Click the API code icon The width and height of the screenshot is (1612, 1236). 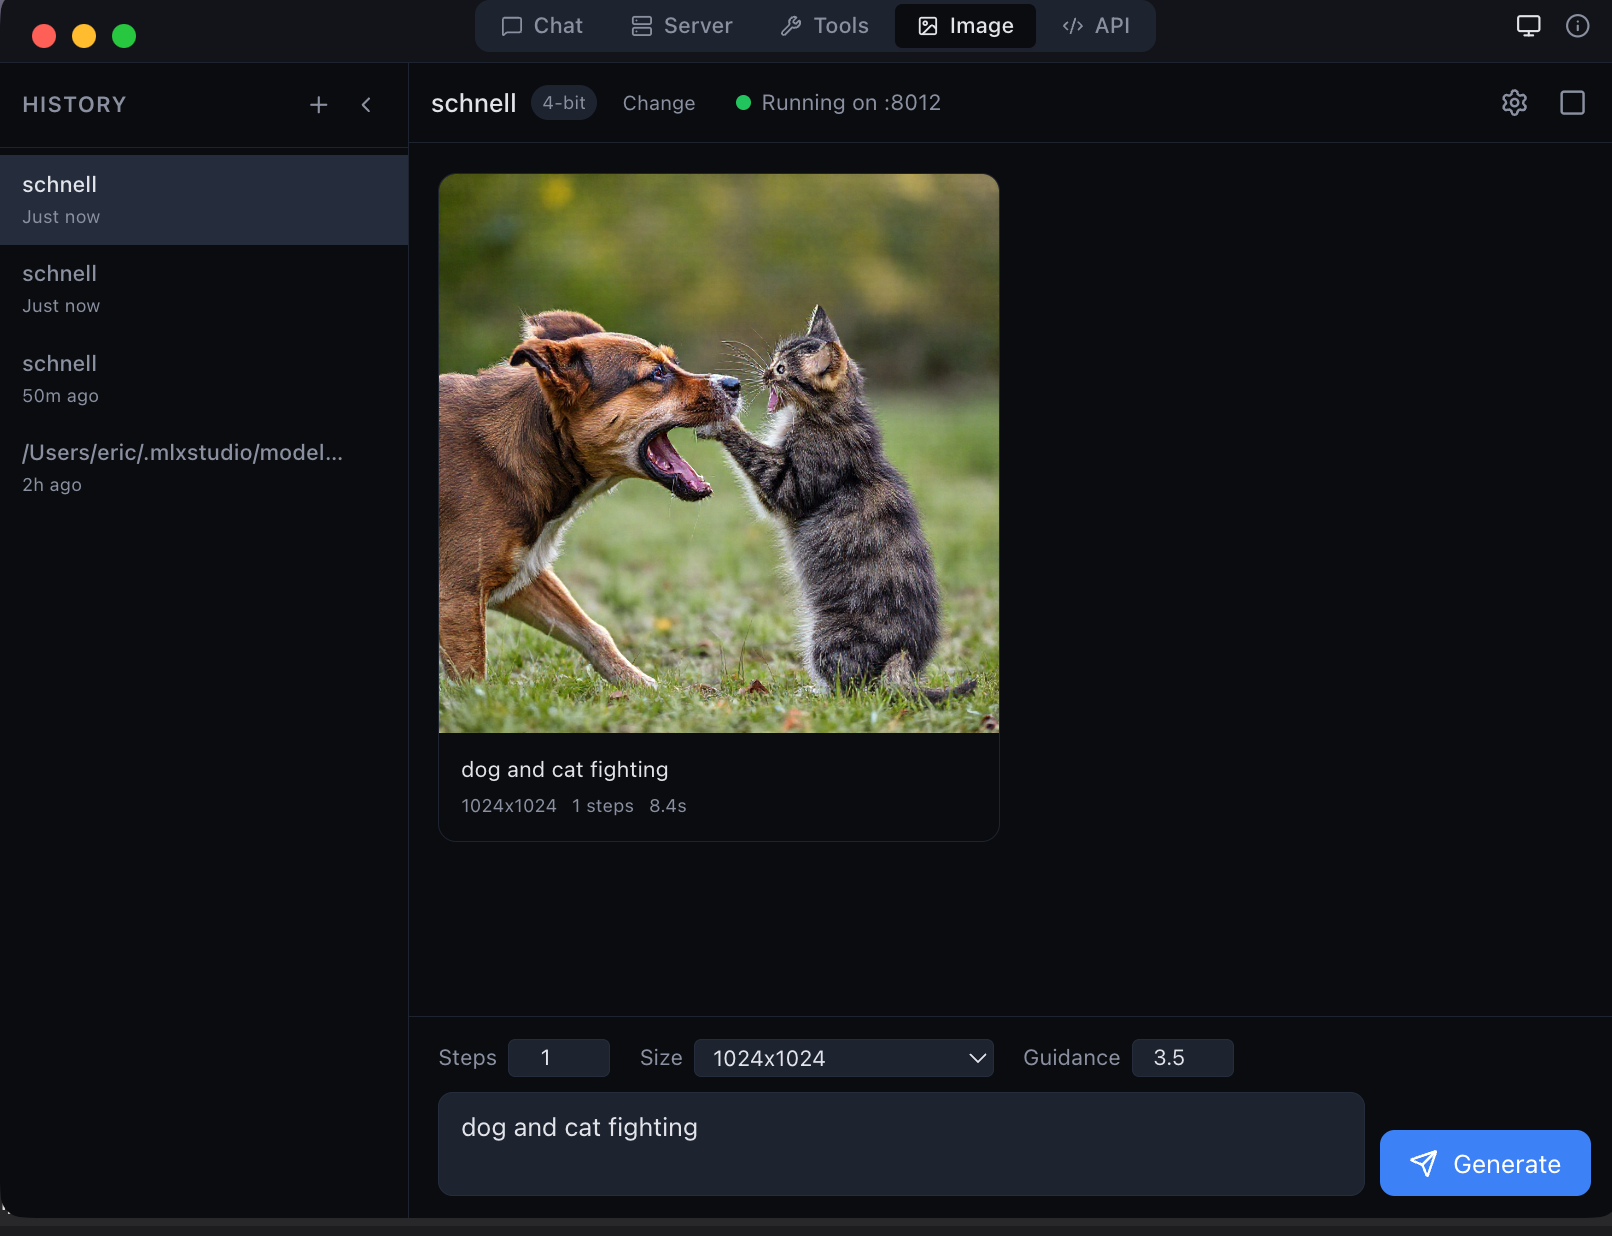point(1073,25)
